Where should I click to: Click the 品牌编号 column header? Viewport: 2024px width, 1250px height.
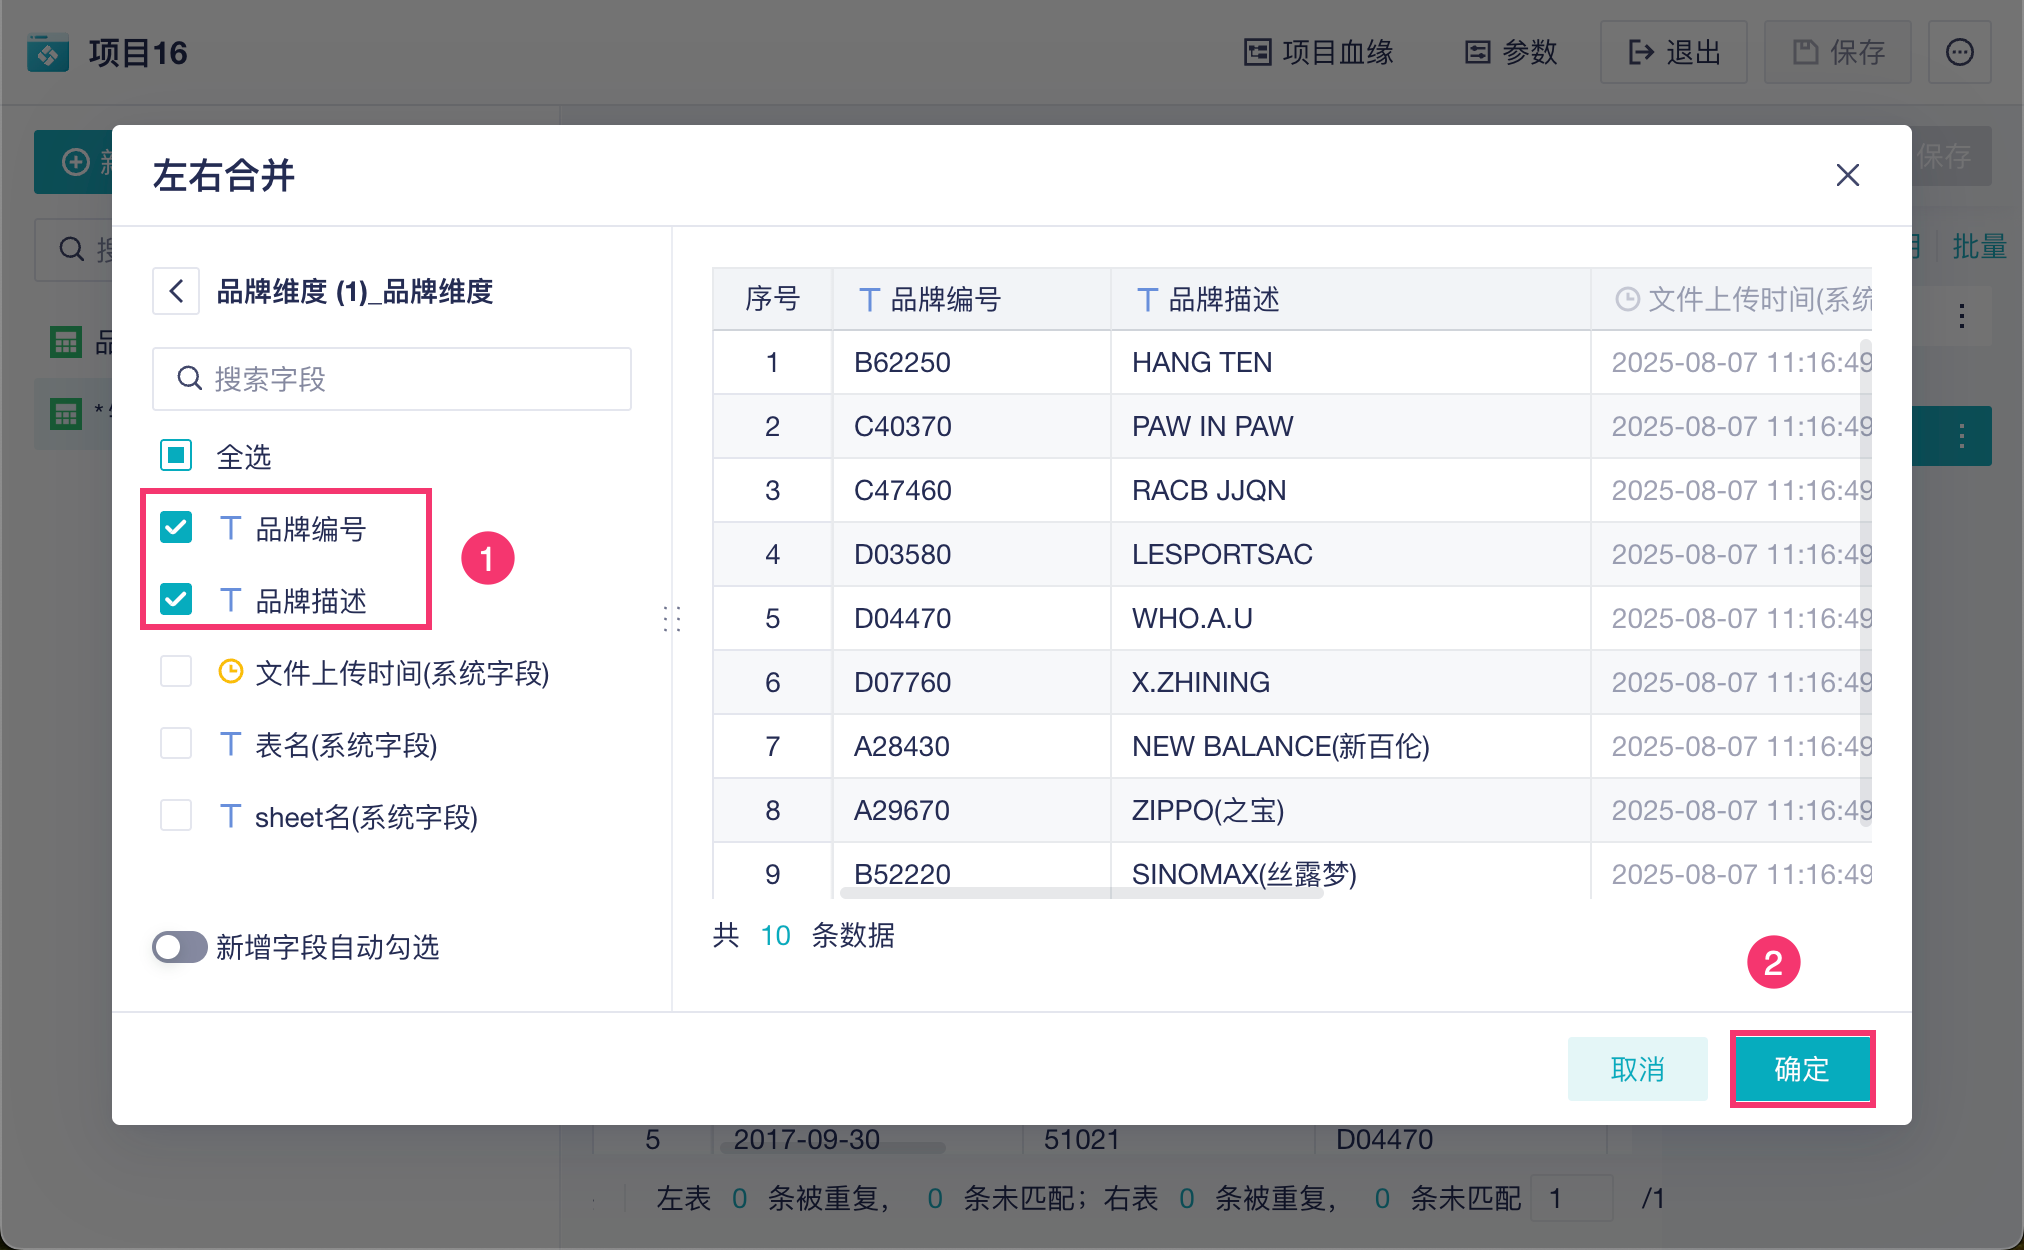(945, 299)
